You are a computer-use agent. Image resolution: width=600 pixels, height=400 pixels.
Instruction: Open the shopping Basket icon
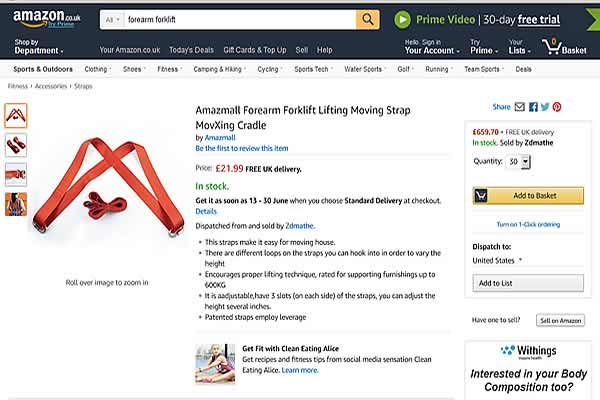(564, 47)
